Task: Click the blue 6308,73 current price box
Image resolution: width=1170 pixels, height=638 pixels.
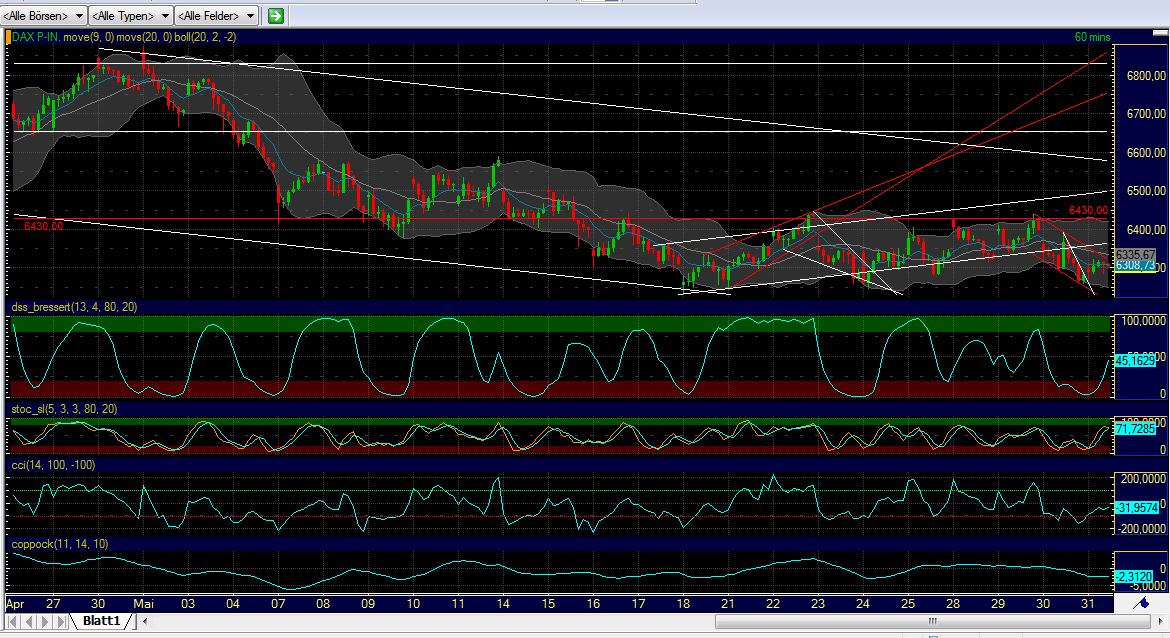Action: (x=1137, y=264)
